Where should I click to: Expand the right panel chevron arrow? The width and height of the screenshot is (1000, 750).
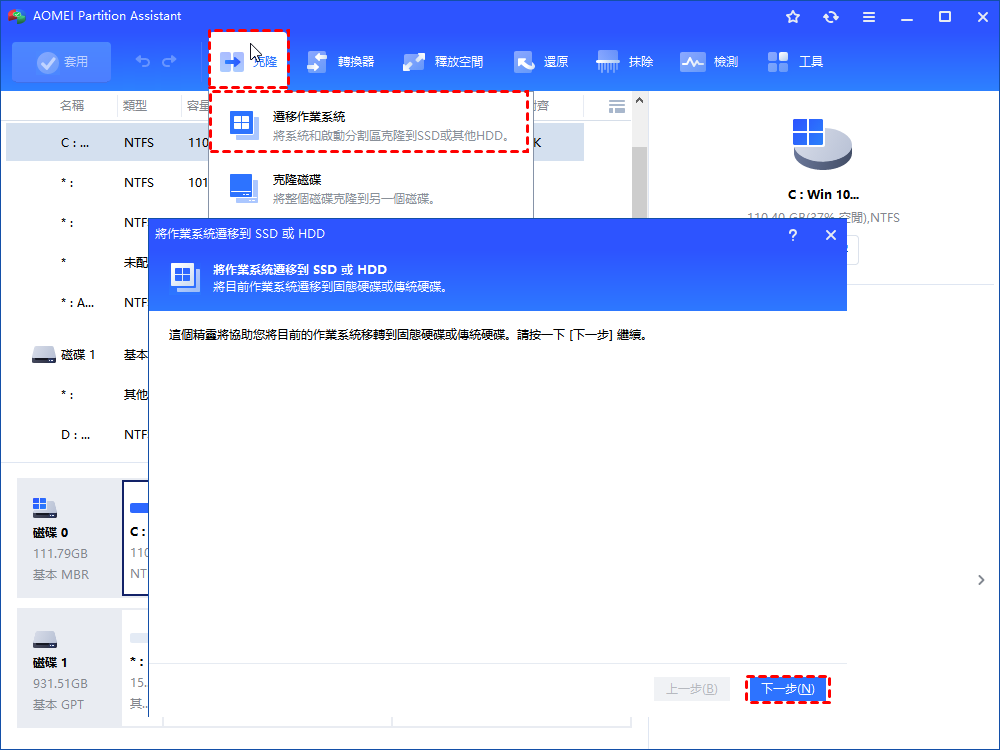pos(981,580)
